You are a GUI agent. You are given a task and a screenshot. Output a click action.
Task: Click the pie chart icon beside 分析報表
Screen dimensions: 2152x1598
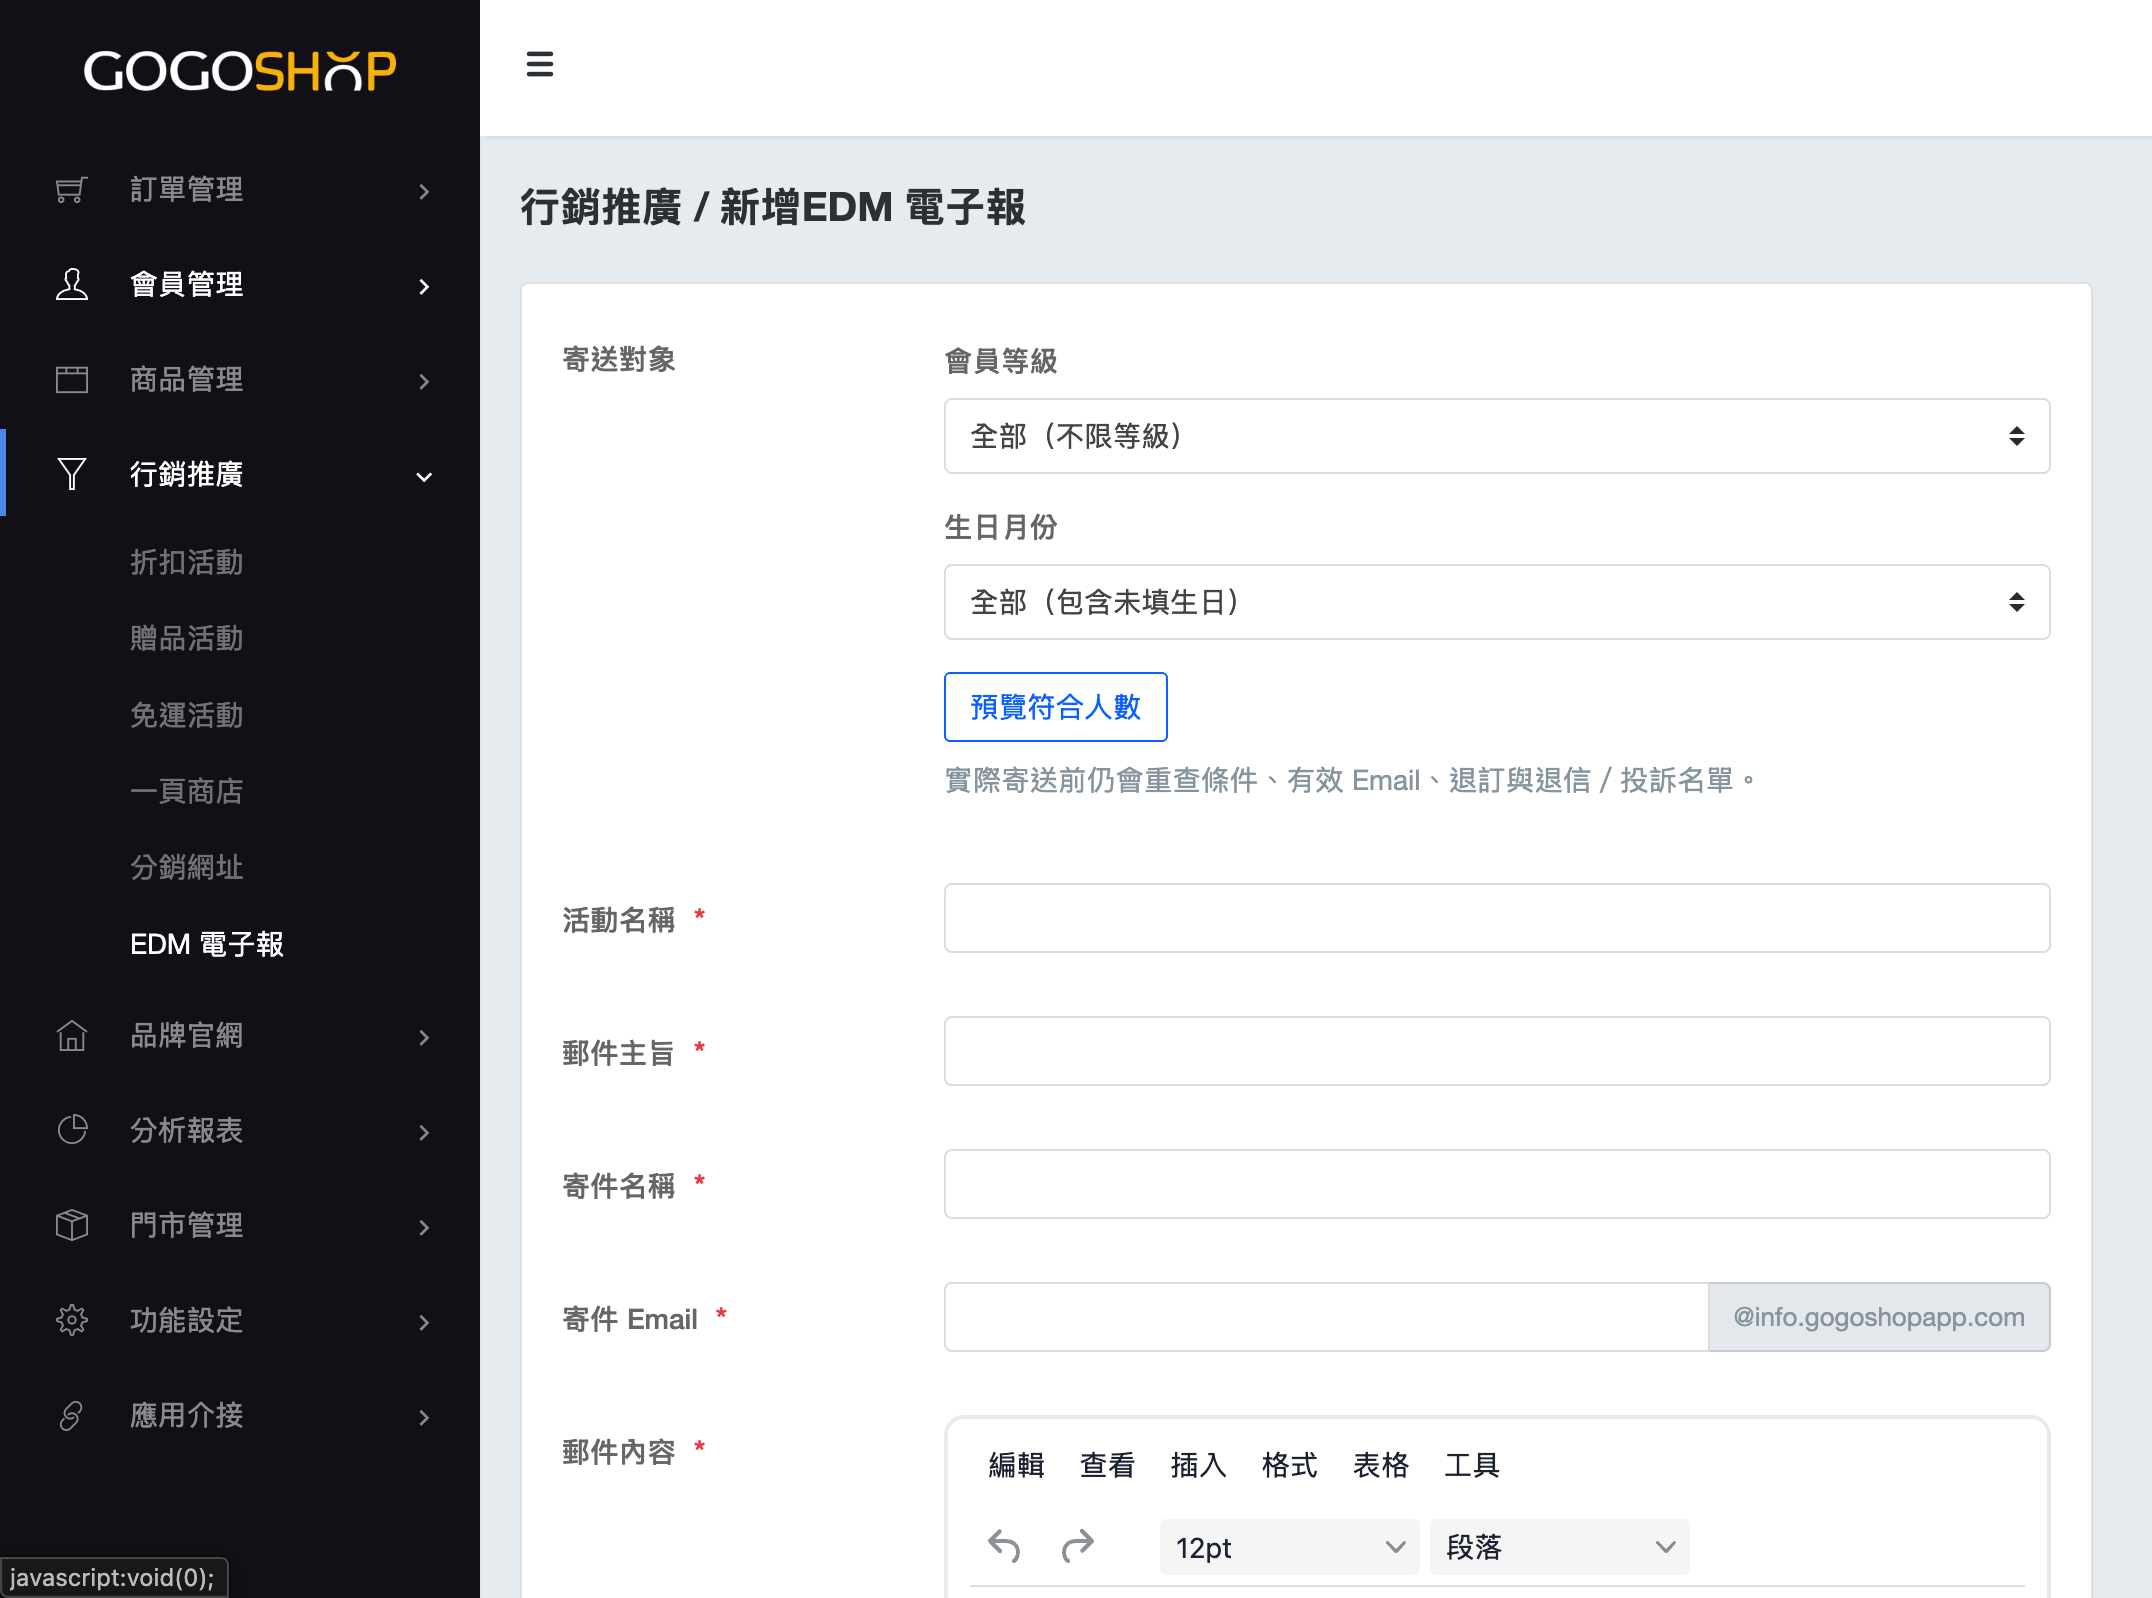[x=71, y=1130]
